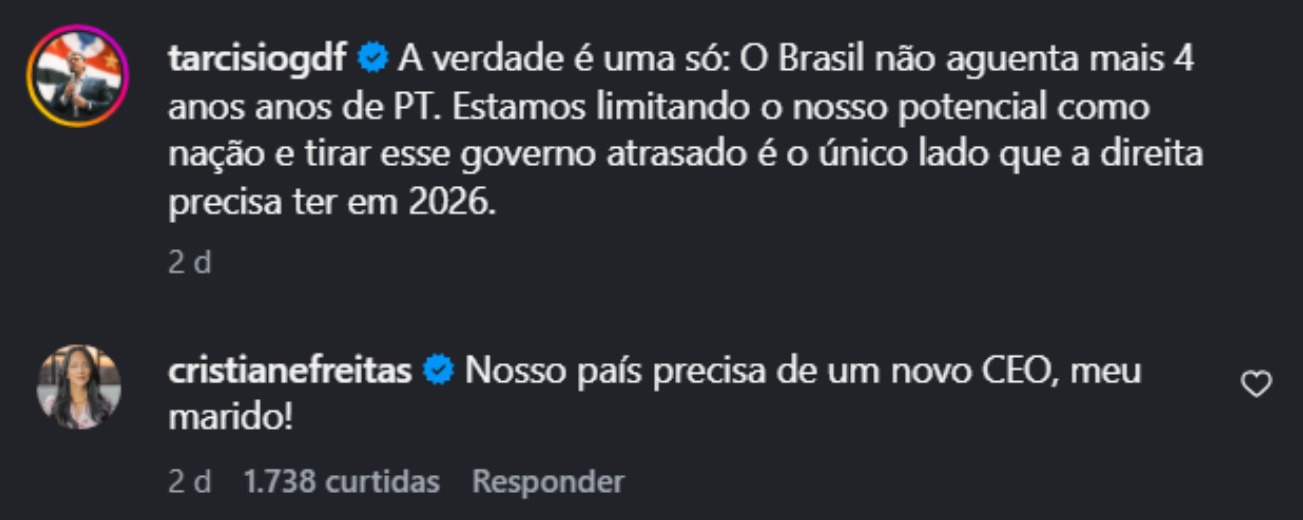1303x520 pixels.
Task: Open tarcisiogdf's profile picture story
Action: click(79, 76)
